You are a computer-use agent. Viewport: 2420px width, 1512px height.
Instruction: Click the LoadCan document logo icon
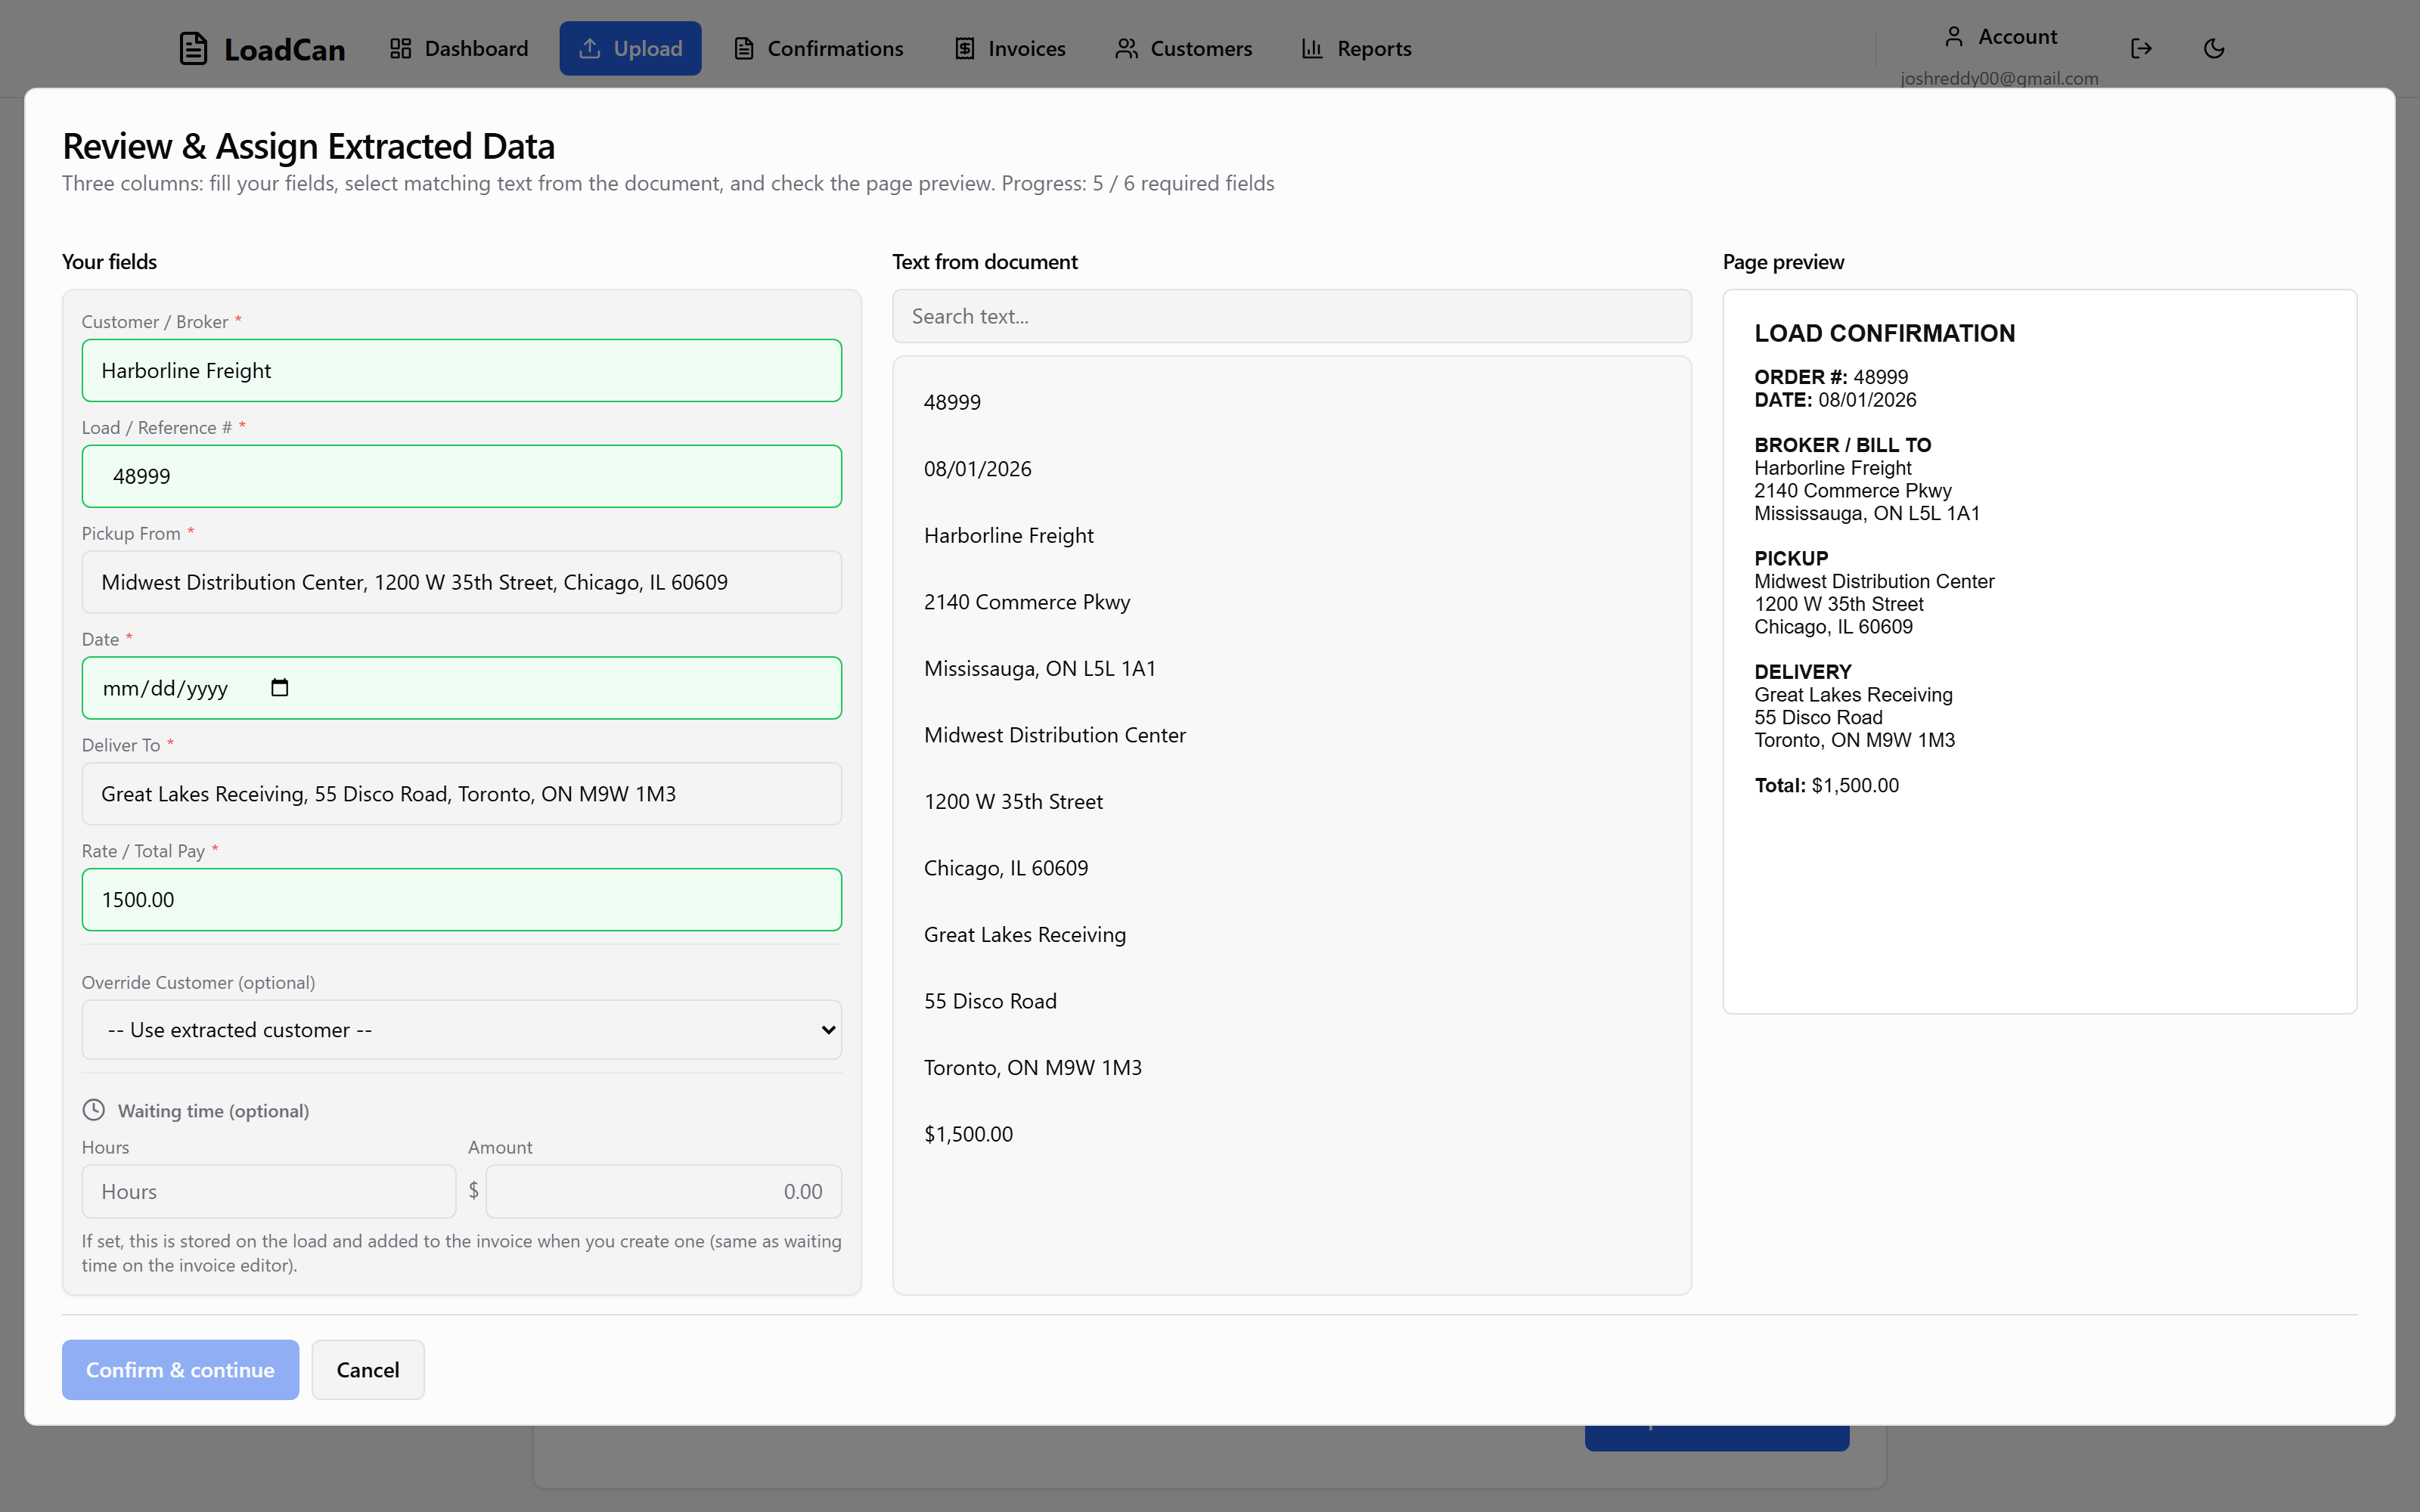tap(193, 48)
